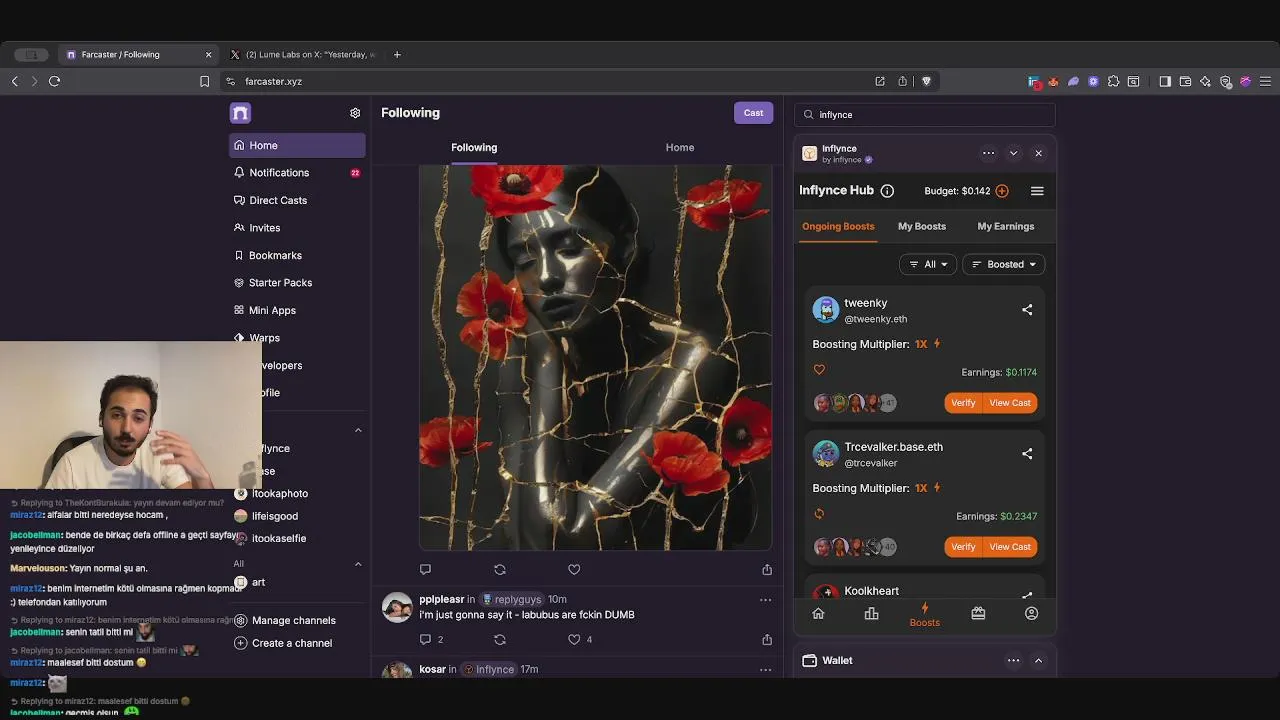Image resolution: width=1280 pixels, height=720 pixels.
Task: Open more options on pplpleasr's cast
Action: tap(765, 600)
